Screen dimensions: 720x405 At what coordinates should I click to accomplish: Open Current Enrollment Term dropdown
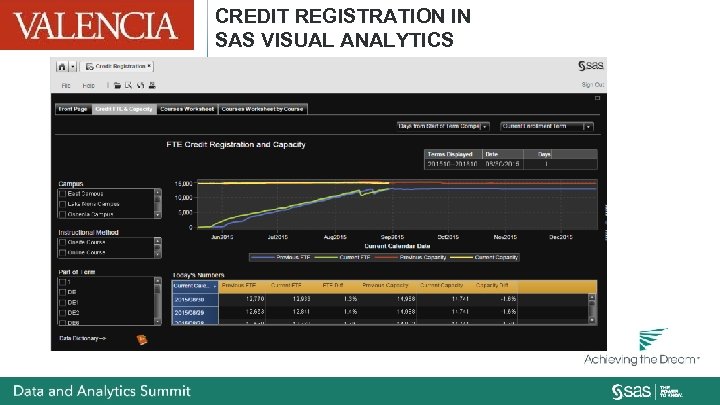pos(546,126)
